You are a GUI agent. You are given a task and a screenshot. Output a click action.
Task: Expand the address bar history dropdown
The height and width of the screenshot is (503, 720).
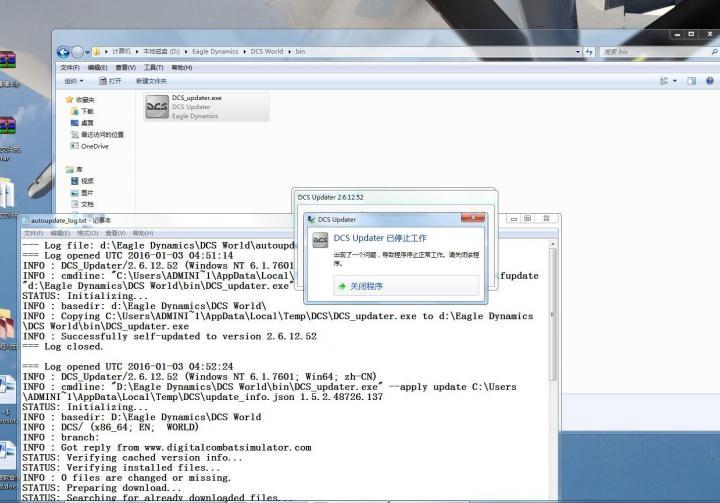pyautogui.click(x=577, y=52)
